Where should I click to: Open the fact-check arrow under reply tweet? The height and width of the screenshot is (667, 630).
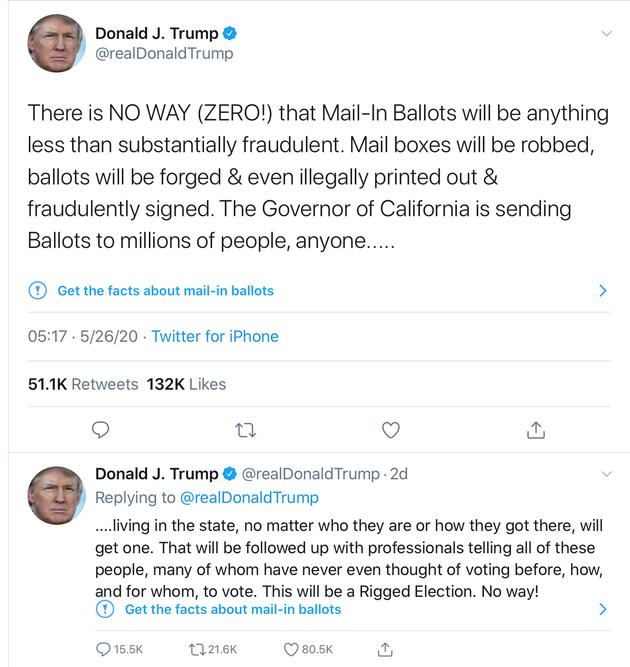click(x=602, y=609)
